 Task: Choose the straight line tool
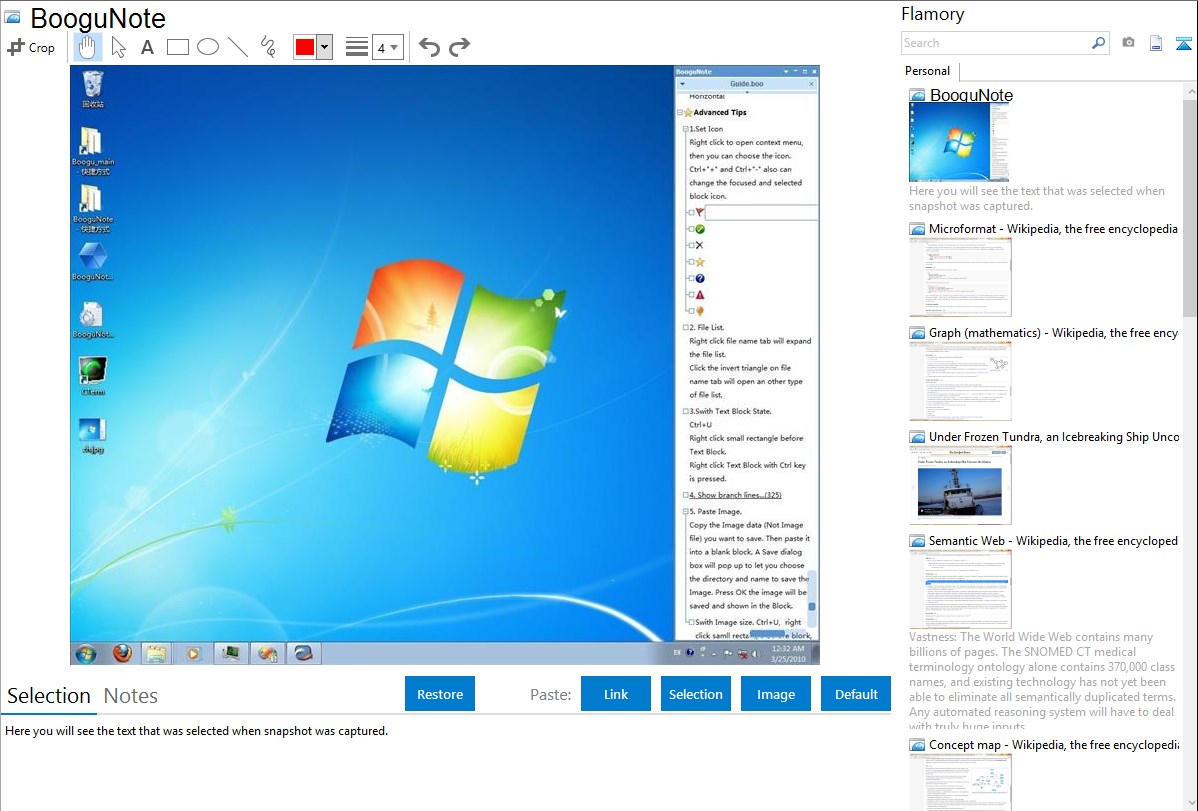click(238, 47)
